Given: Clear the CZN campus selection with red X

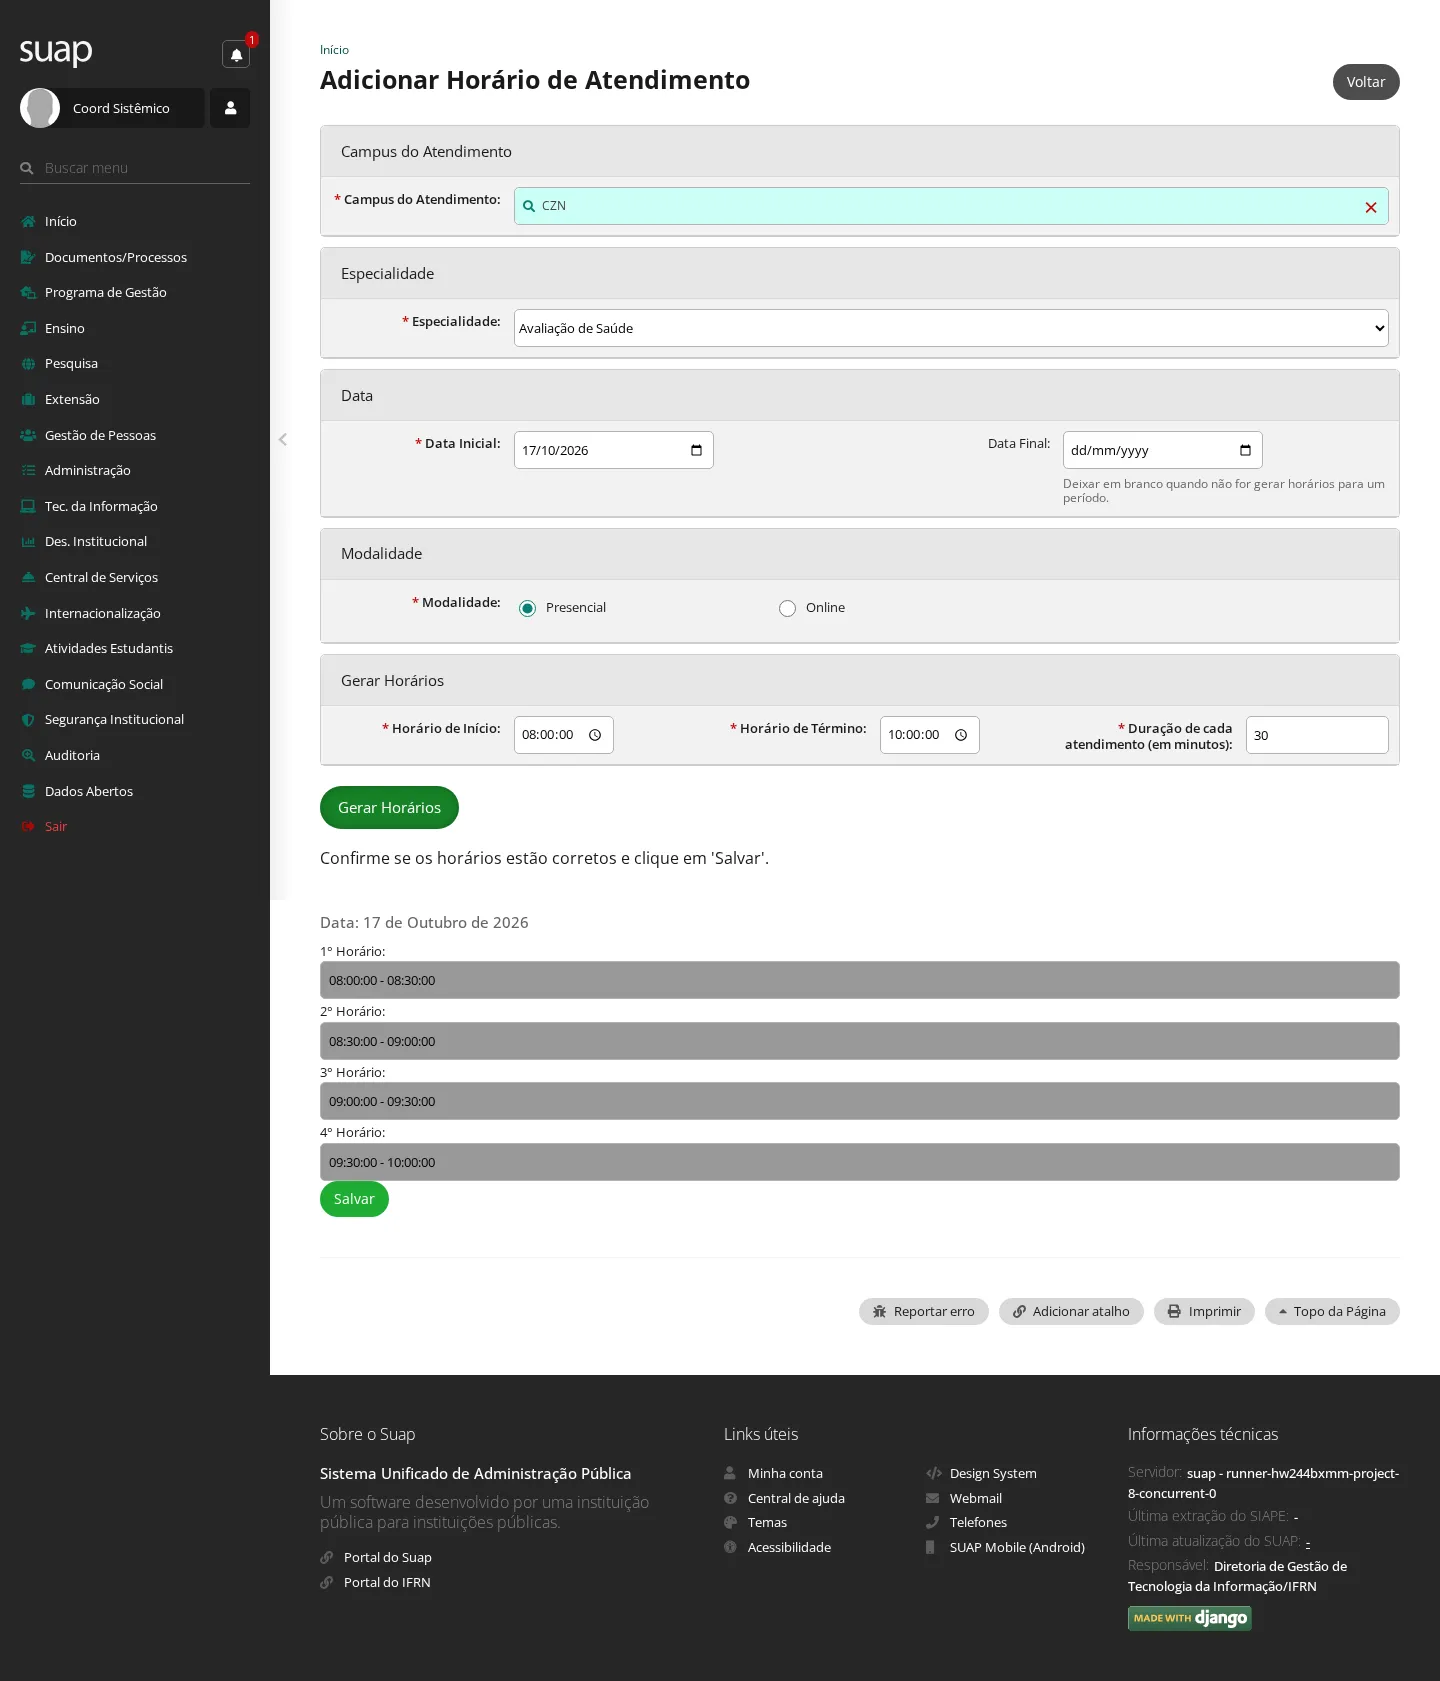Looking at the screenshot, I should (x=1371, y=207).
